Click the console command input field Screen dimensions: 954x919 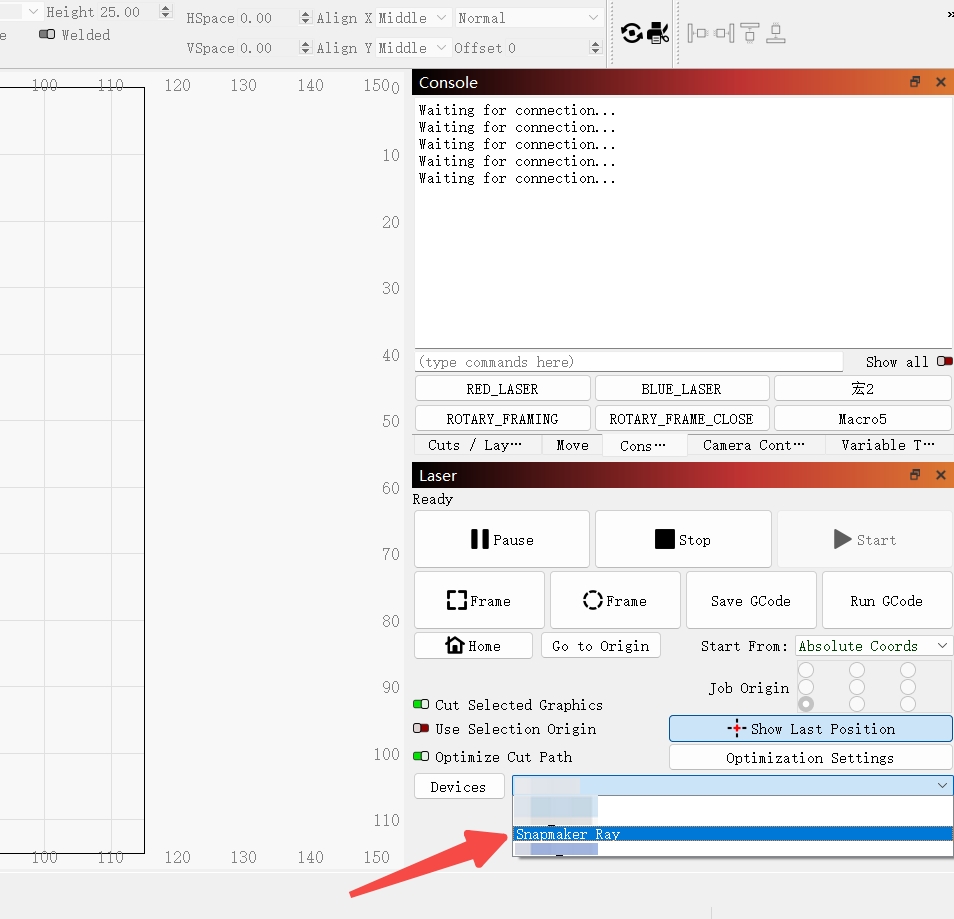(x=629, y=362)
